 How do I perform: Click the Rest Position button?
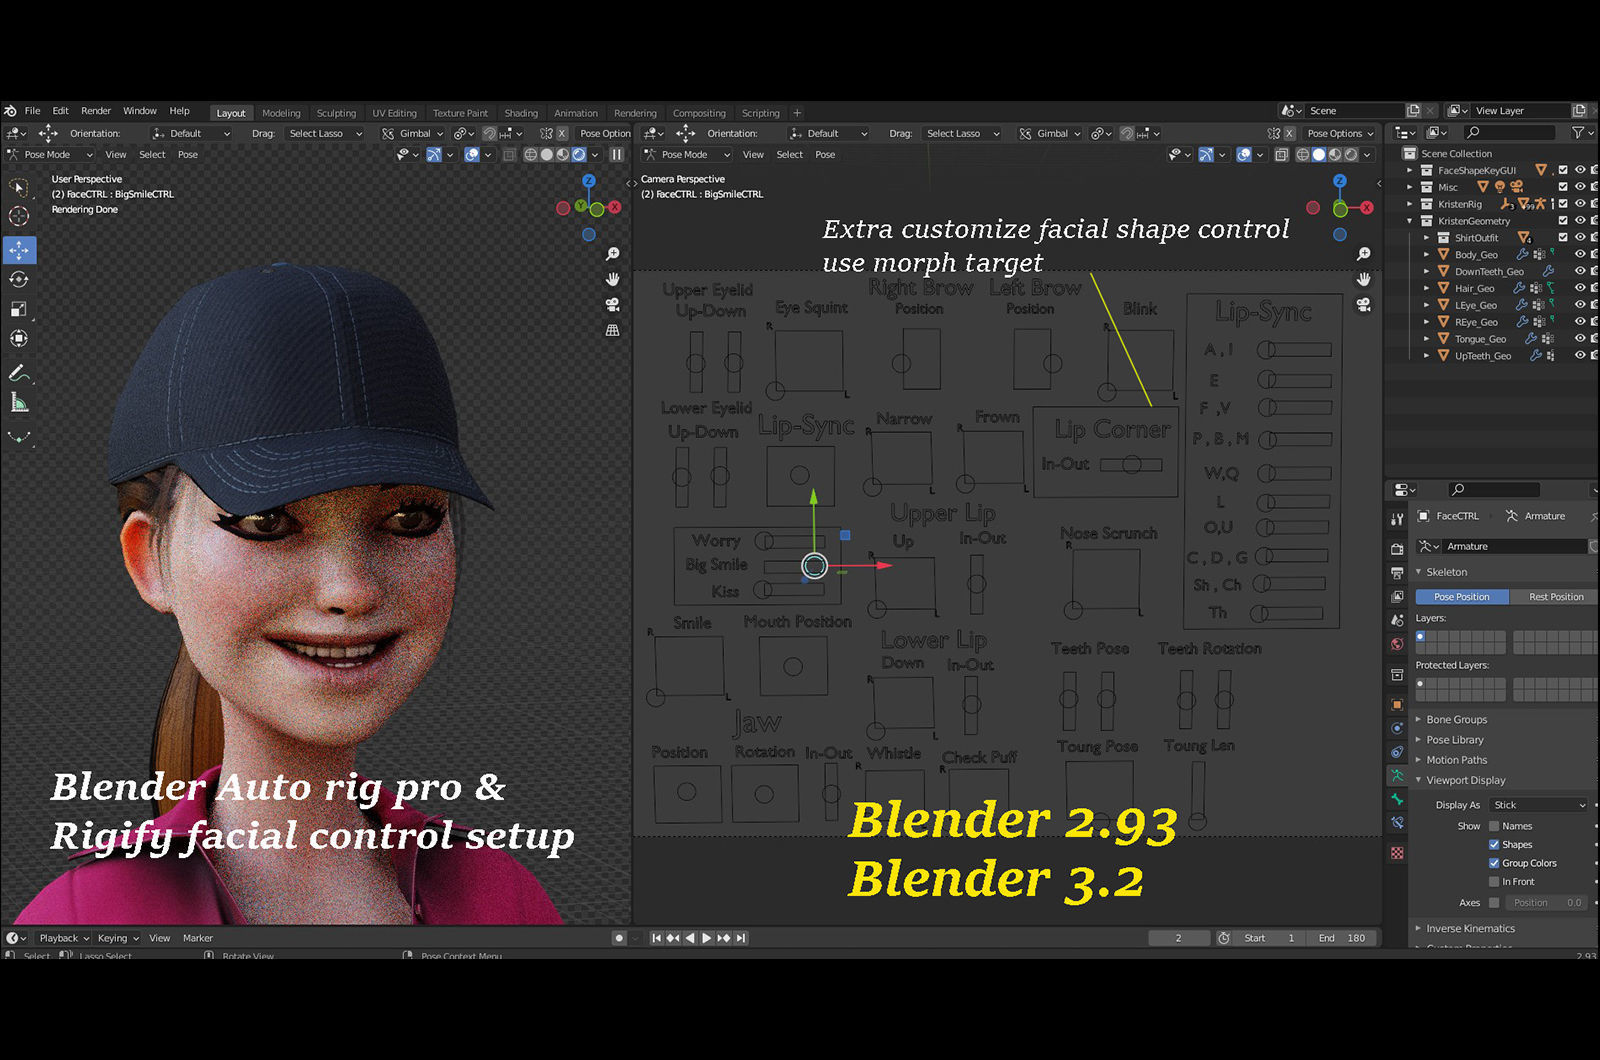pos(1555,597)
